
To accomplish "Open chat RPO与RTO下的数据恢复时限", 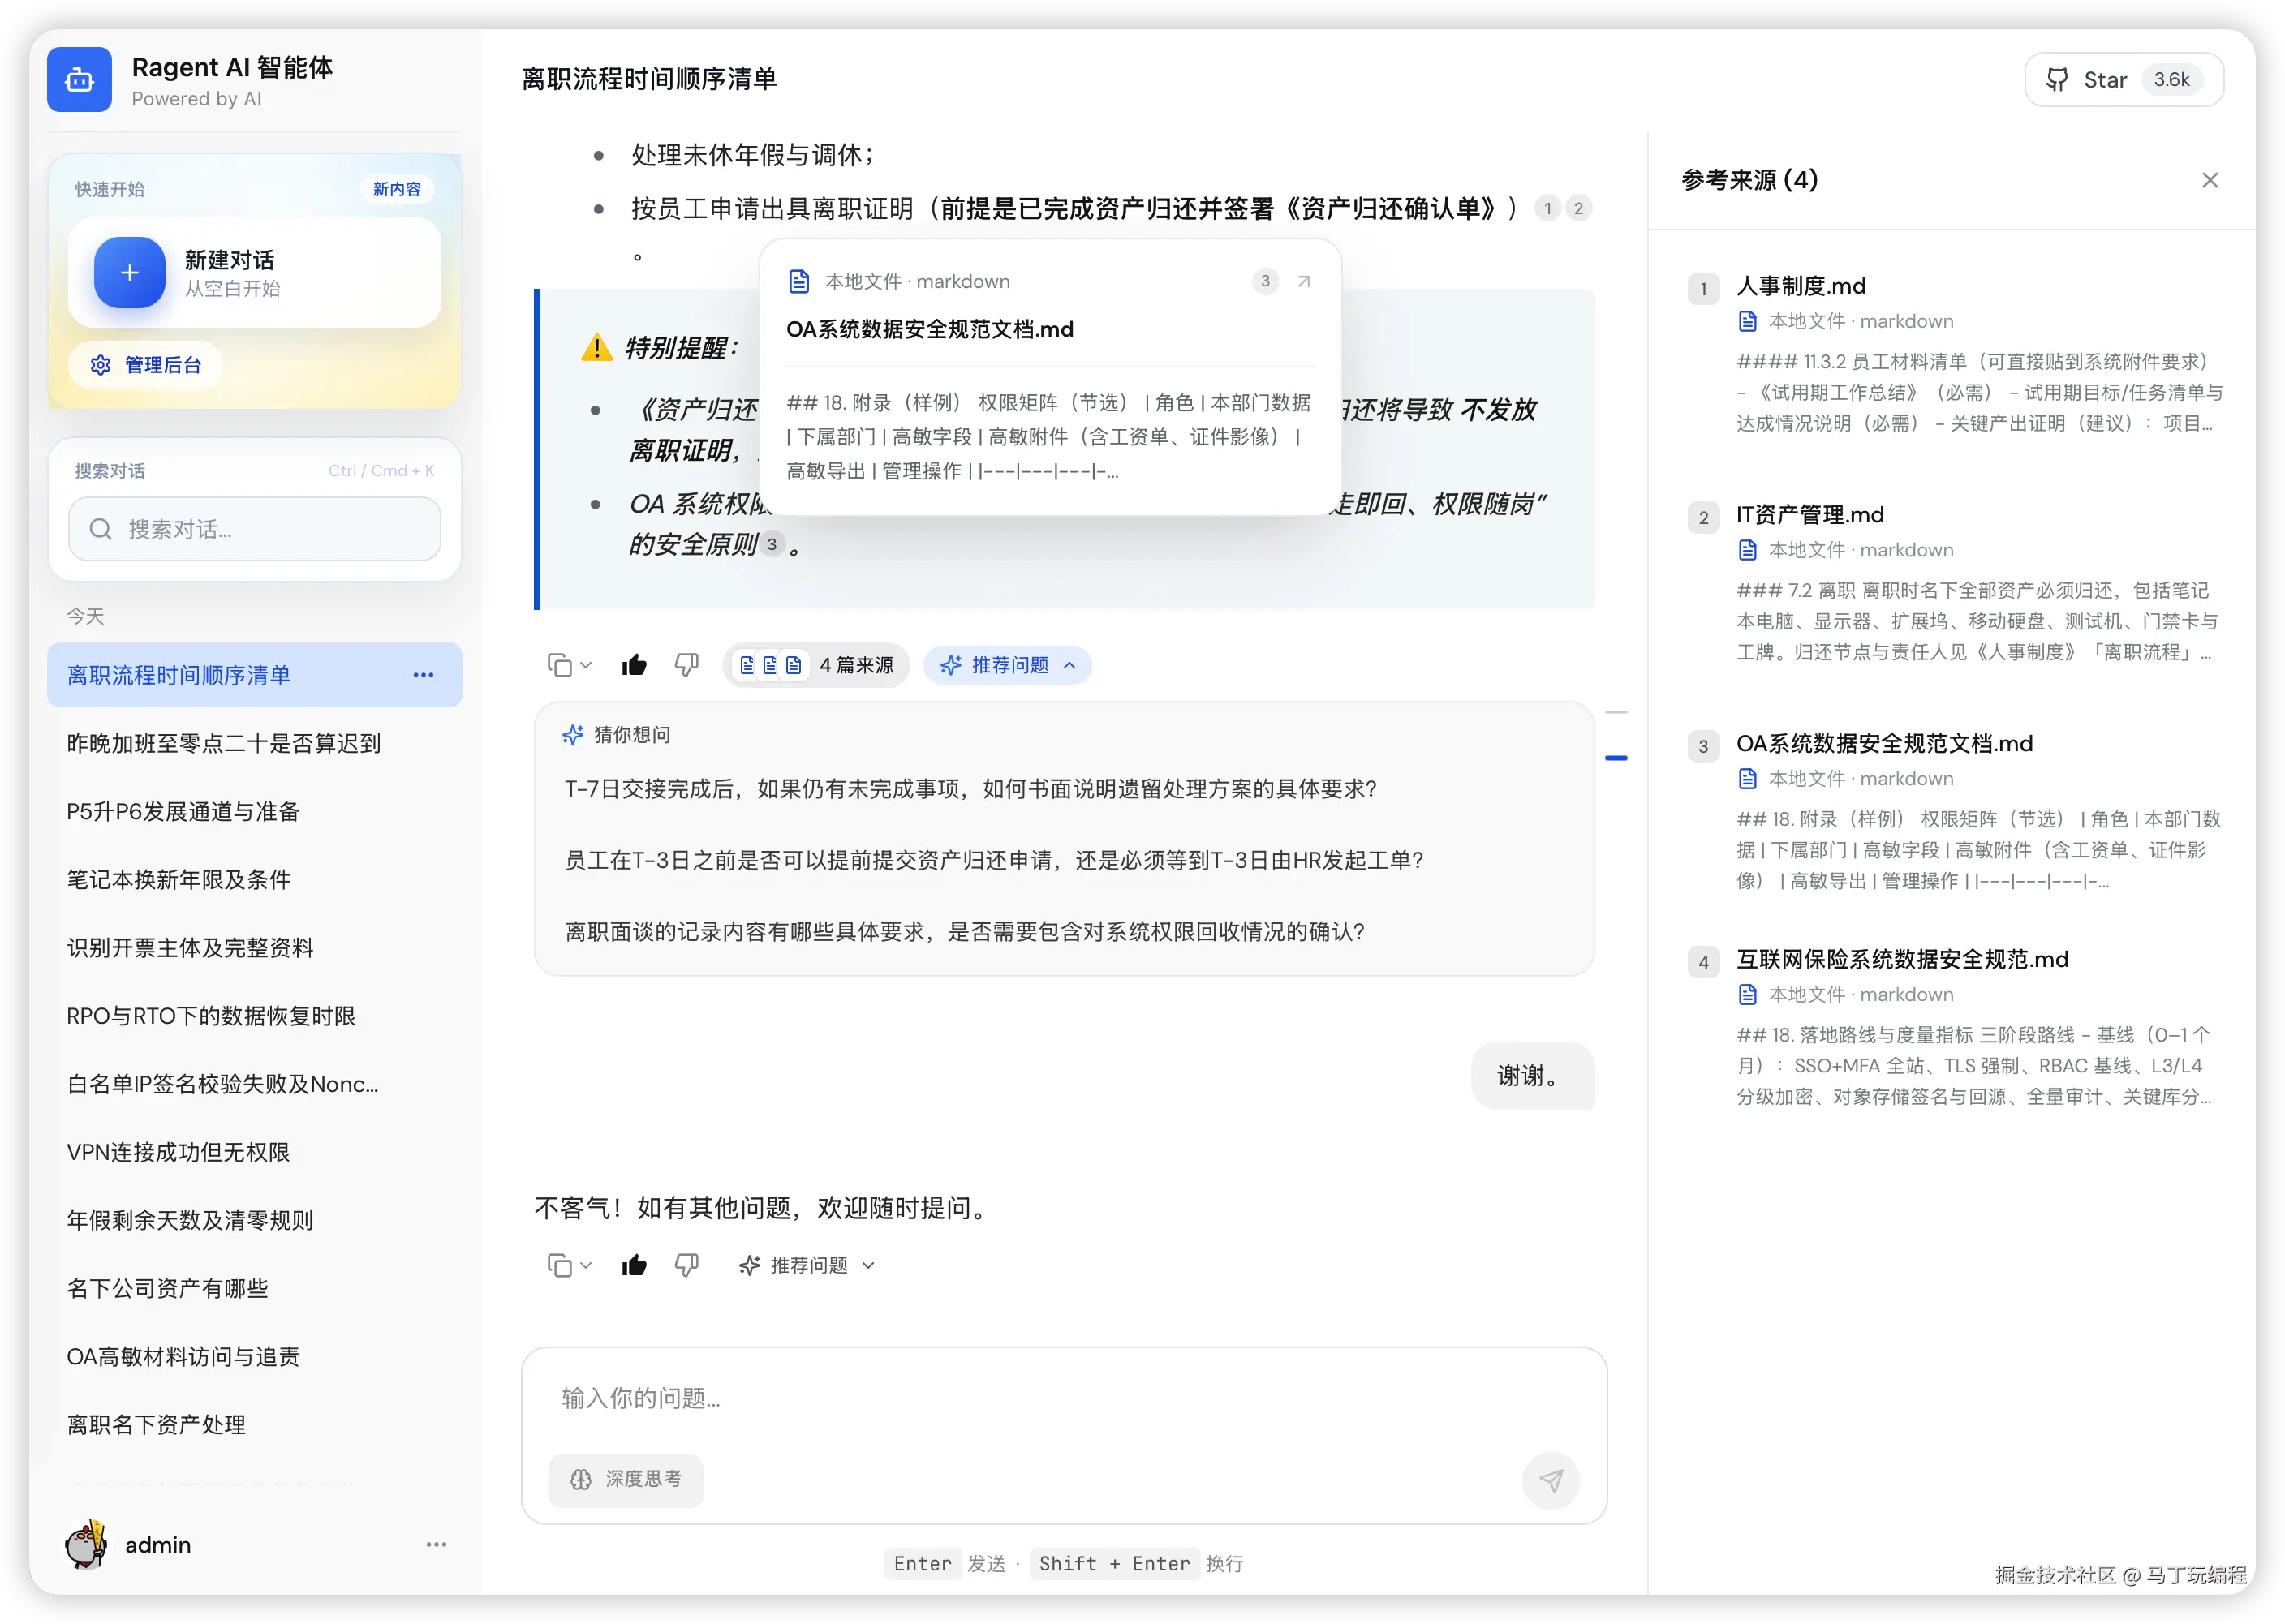I will pos(254,1016).
